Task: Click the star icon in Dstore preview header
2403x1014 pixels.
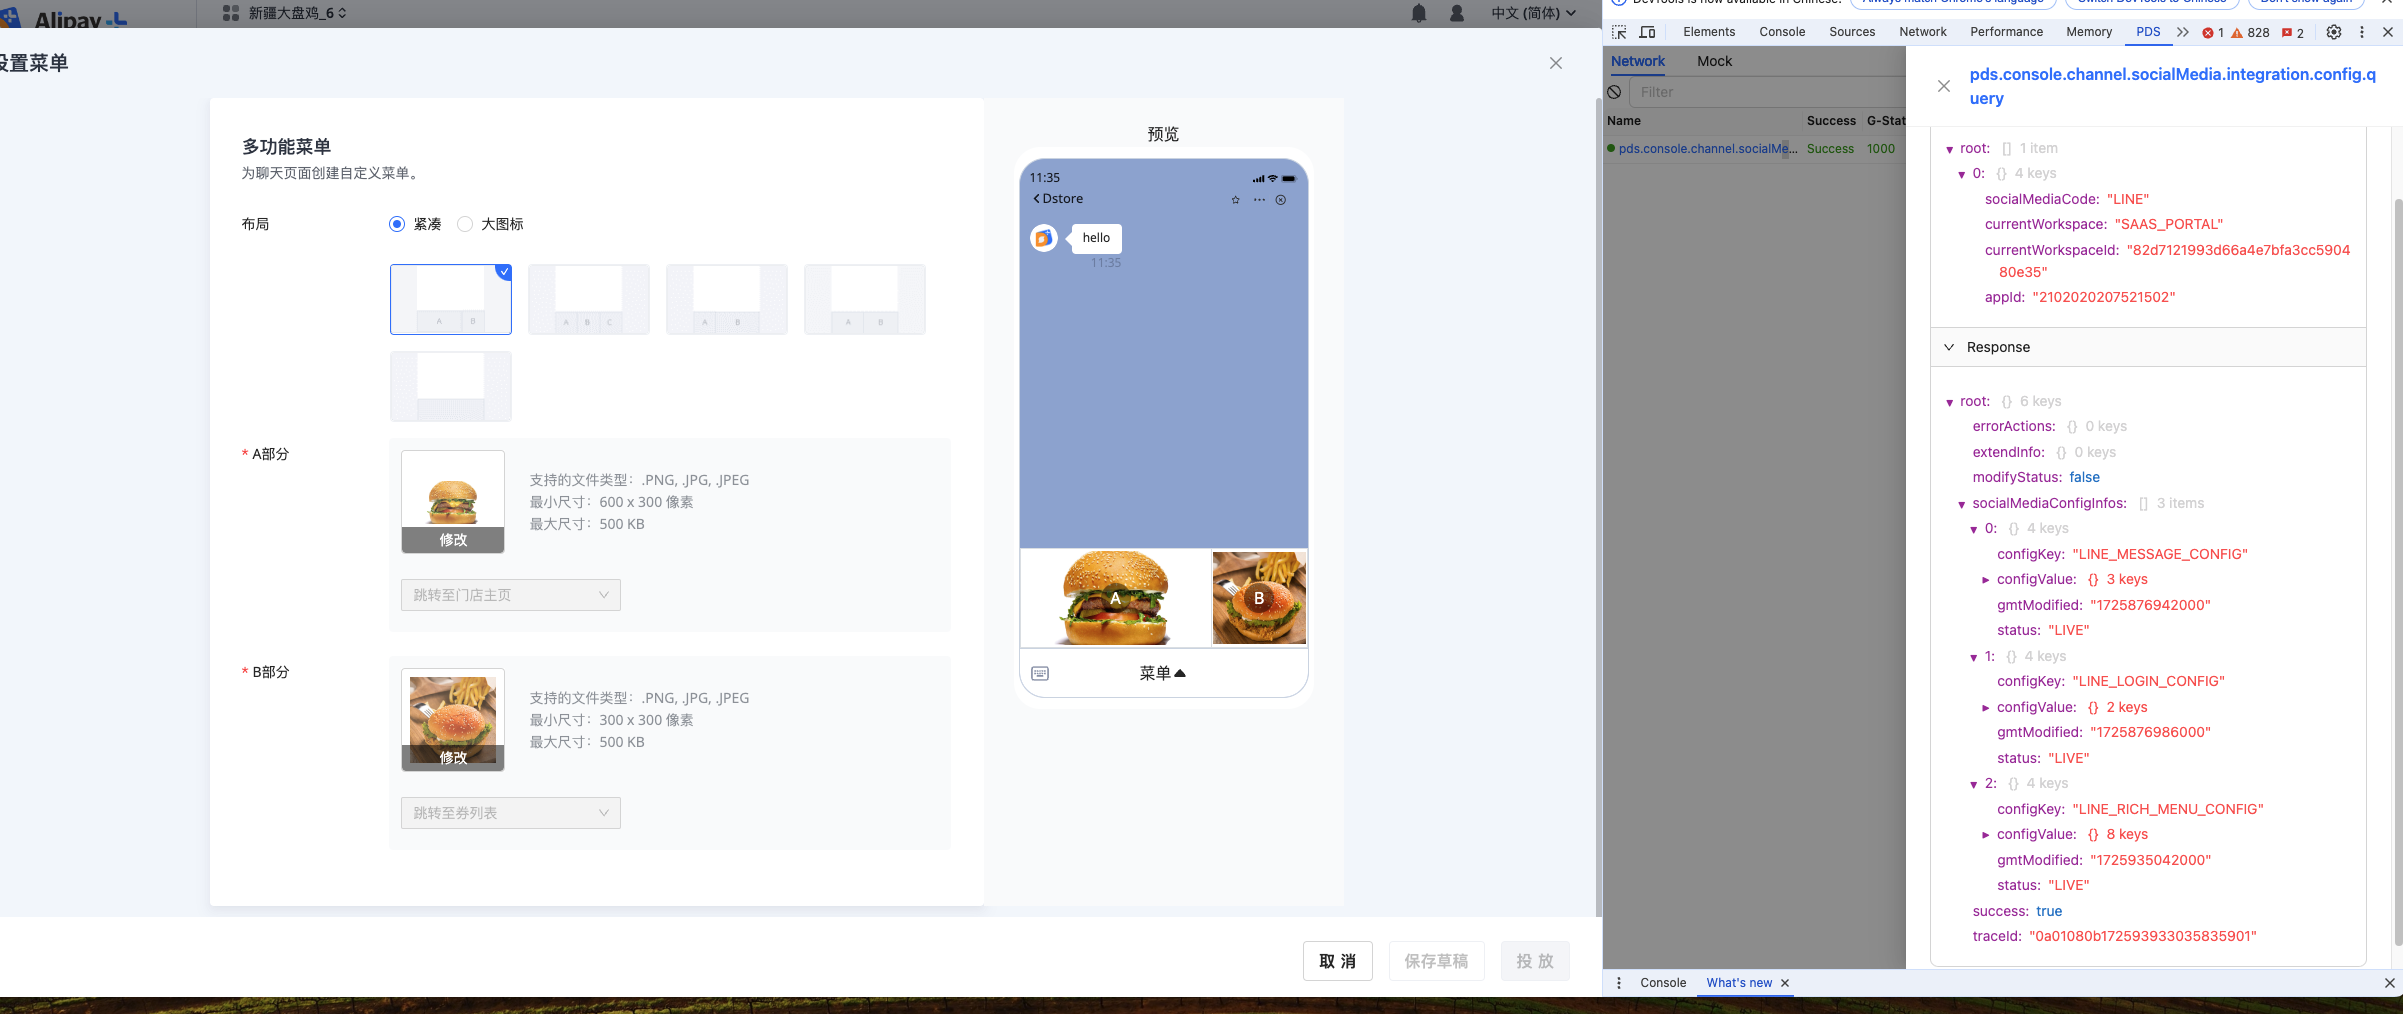Action: [1236, 200]
